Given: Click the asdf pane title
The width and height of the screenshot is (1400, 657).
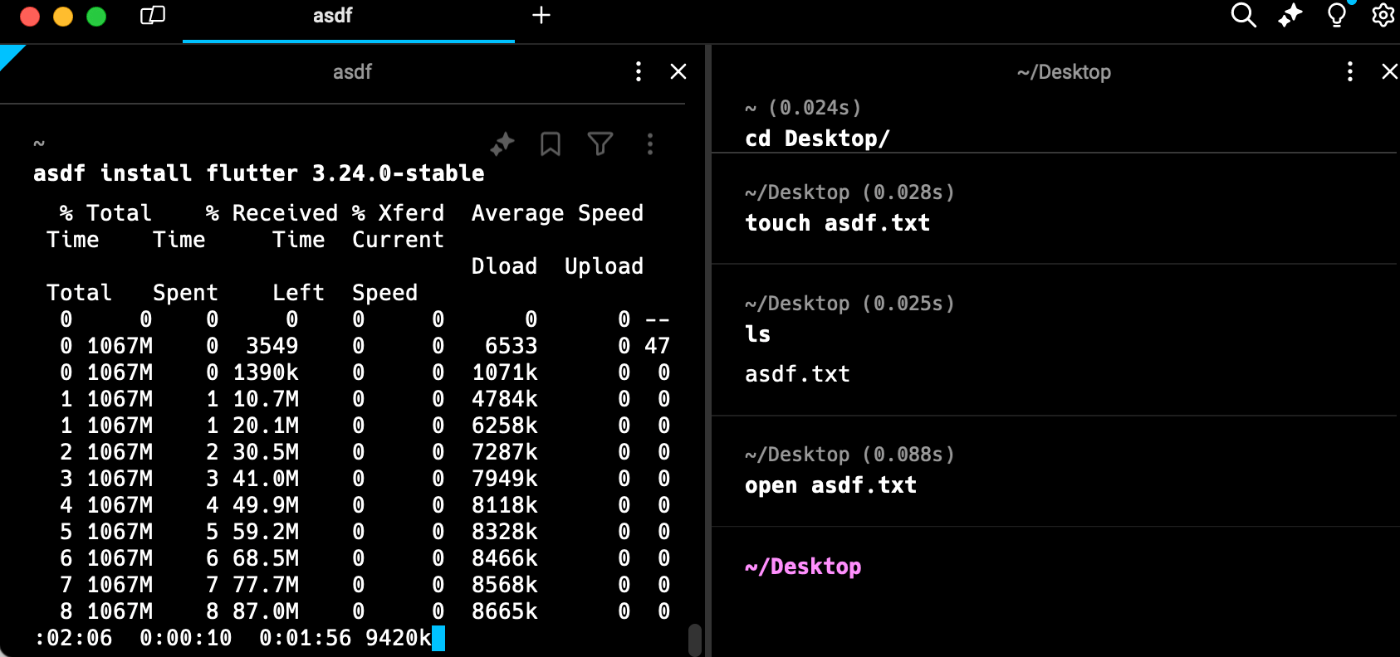Looking at the screenshot, I should [352, 72].
